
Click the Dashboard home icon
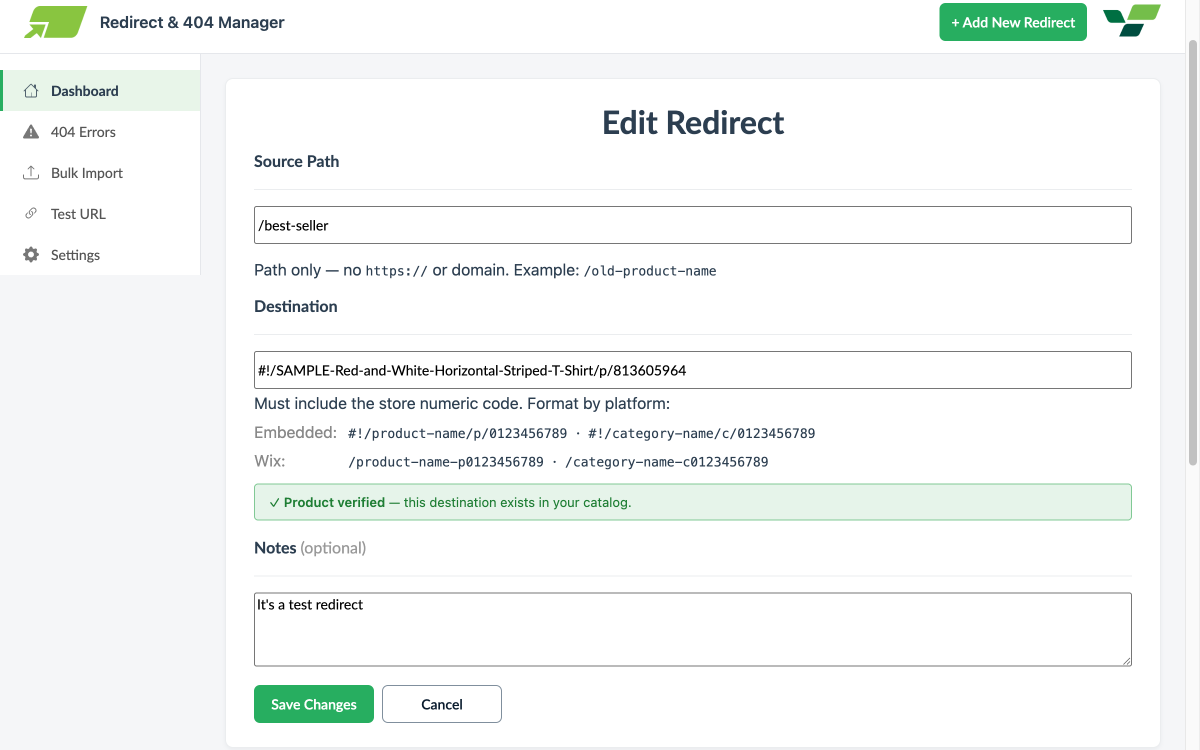pos(31,91)
